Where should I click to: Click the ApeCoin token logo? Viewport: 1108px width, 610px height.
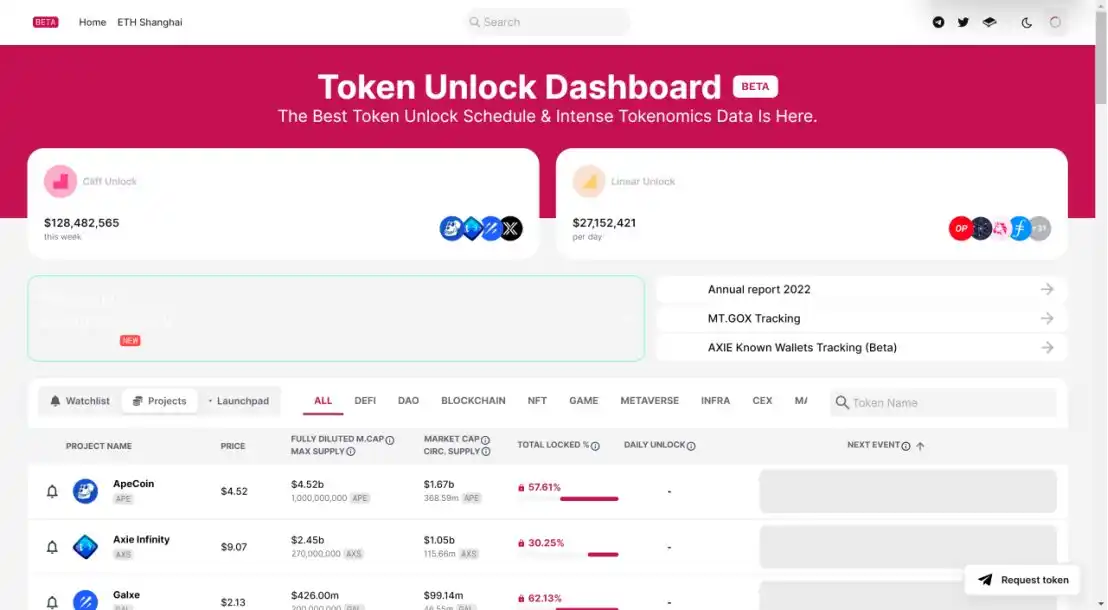coord(86,491)
